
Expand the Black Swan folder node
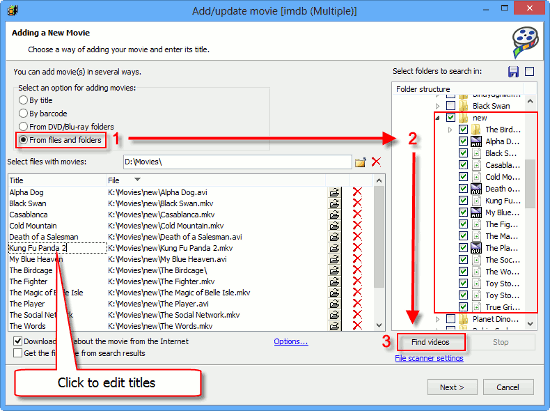tap(437, 106)
